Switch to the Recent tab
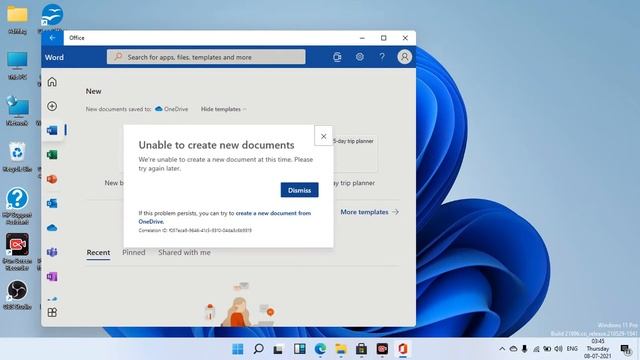Viewport: 640px width, 360px height. pos(98,253)
